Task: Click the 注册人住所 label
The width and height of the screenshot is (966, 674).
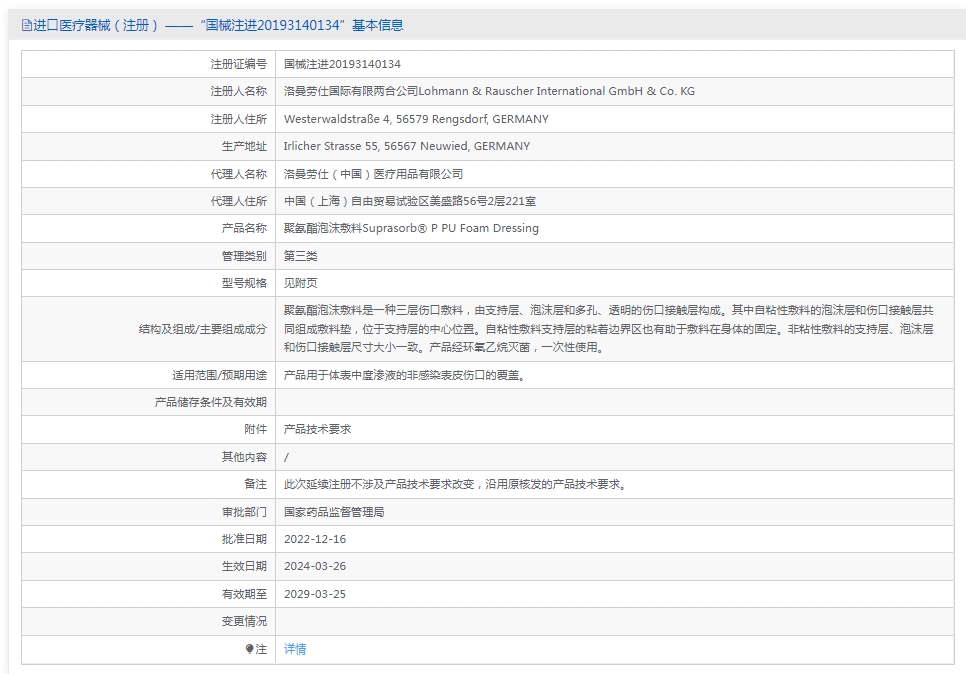Action: [x=238, y=119]
